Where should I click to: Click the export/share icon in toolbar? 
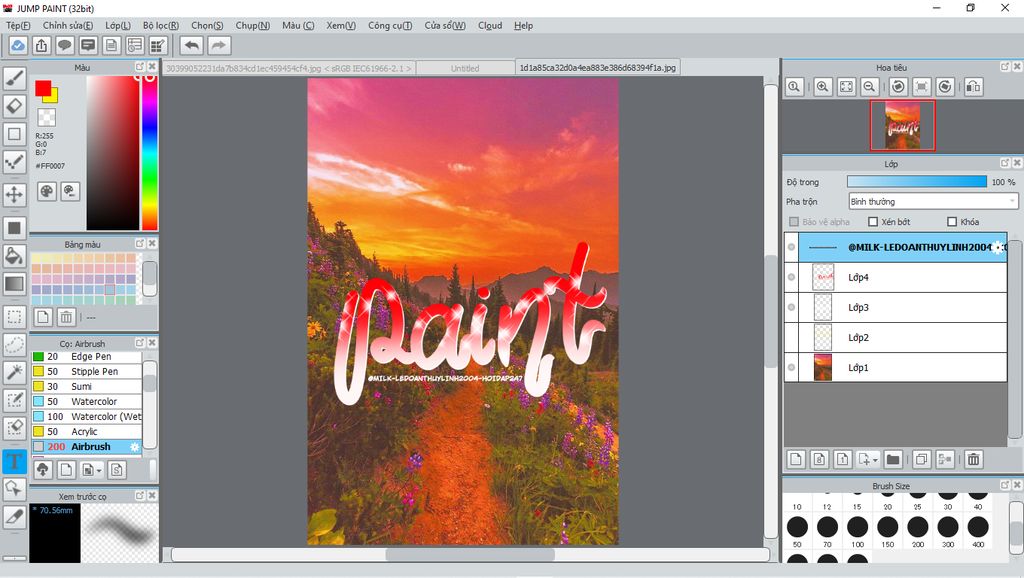(42, 46)
